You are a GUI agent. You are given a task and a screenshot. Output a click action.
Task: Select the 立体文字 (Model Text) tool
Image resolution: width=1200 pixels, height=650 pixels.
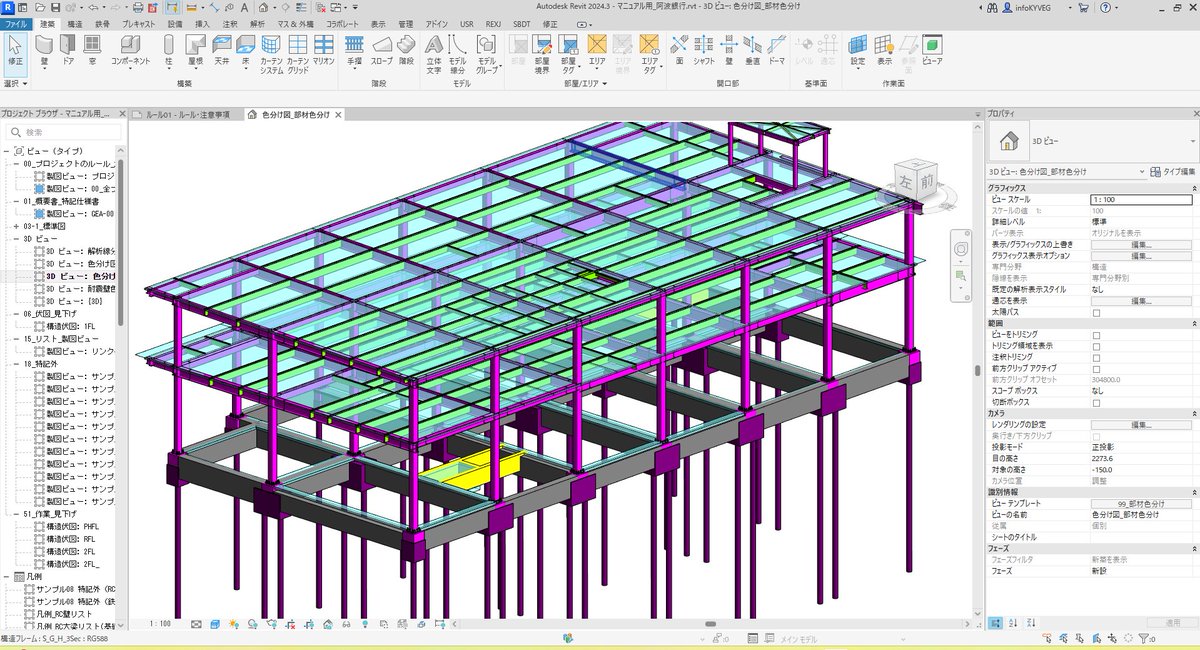[434, 55]
